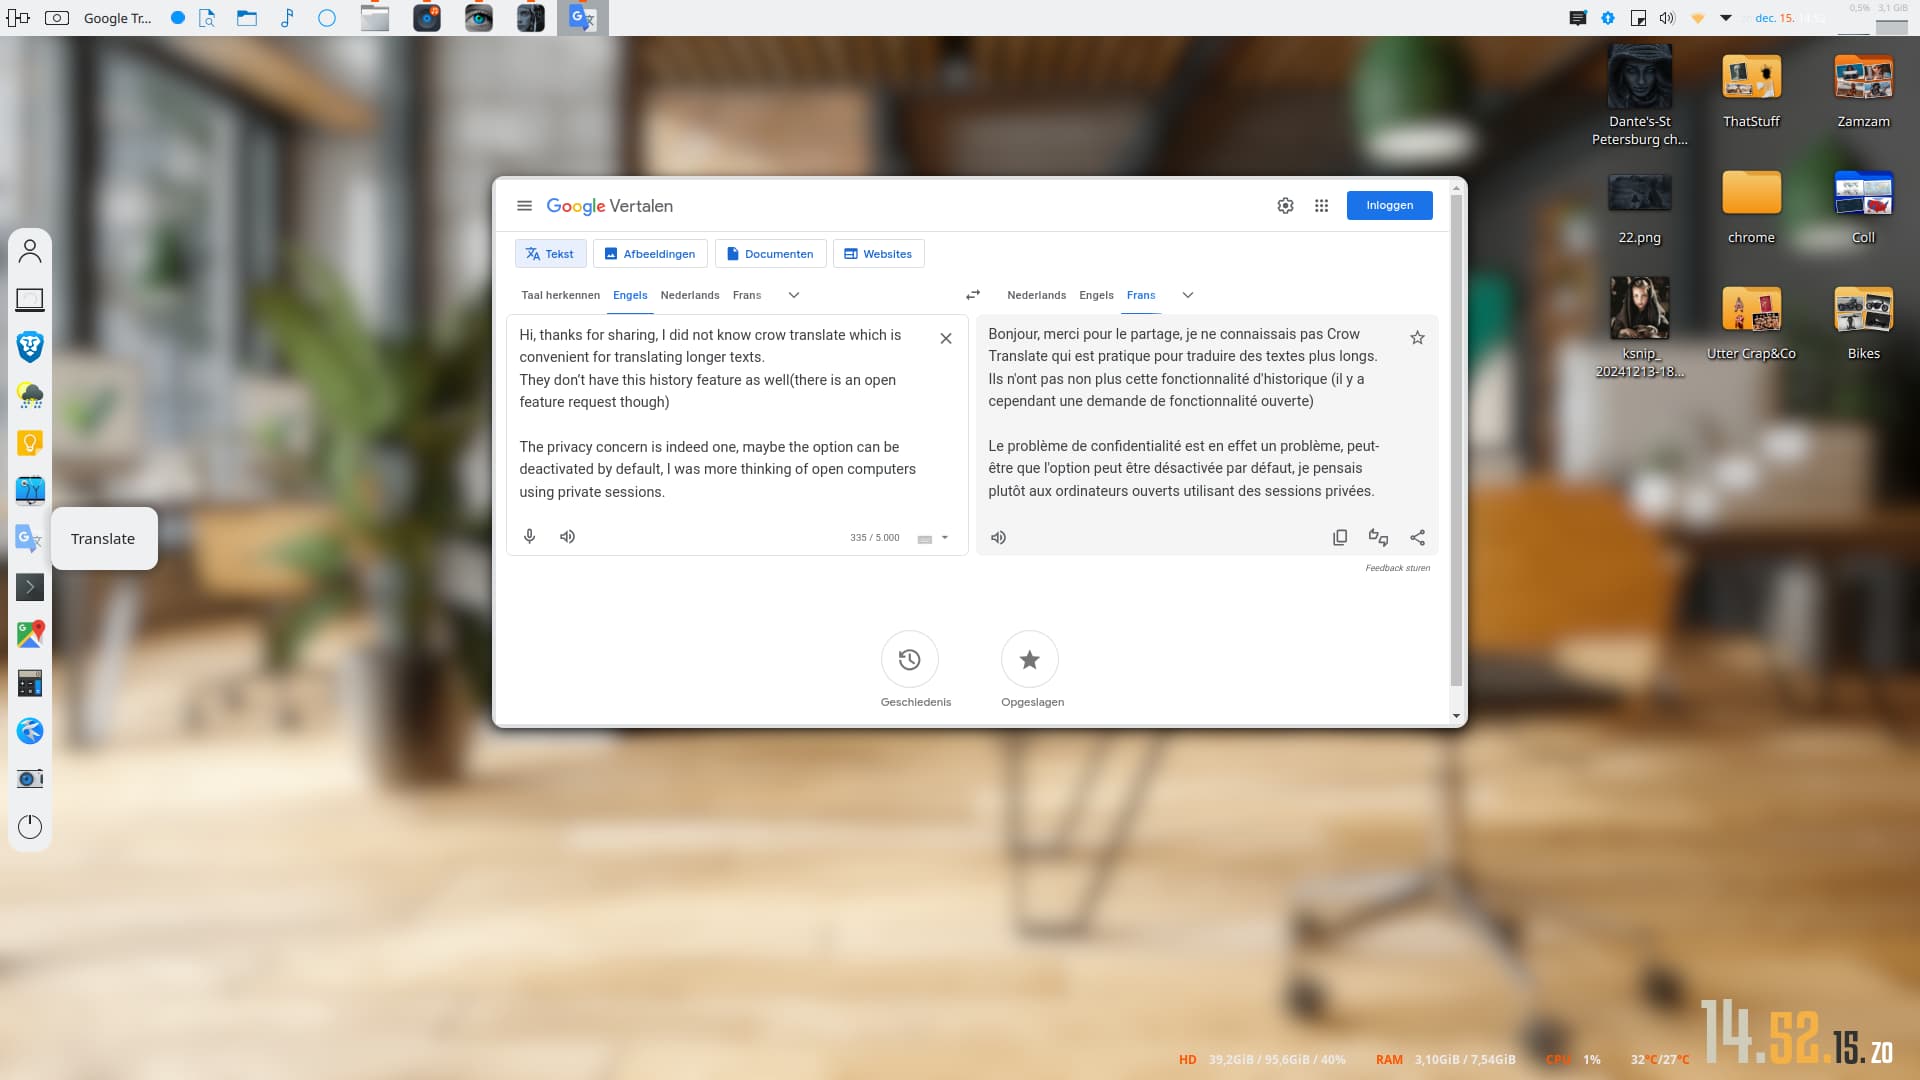Open the camera screenshot app in dock
This screenshot has width=1920, height=1080.
pos(30,779)
